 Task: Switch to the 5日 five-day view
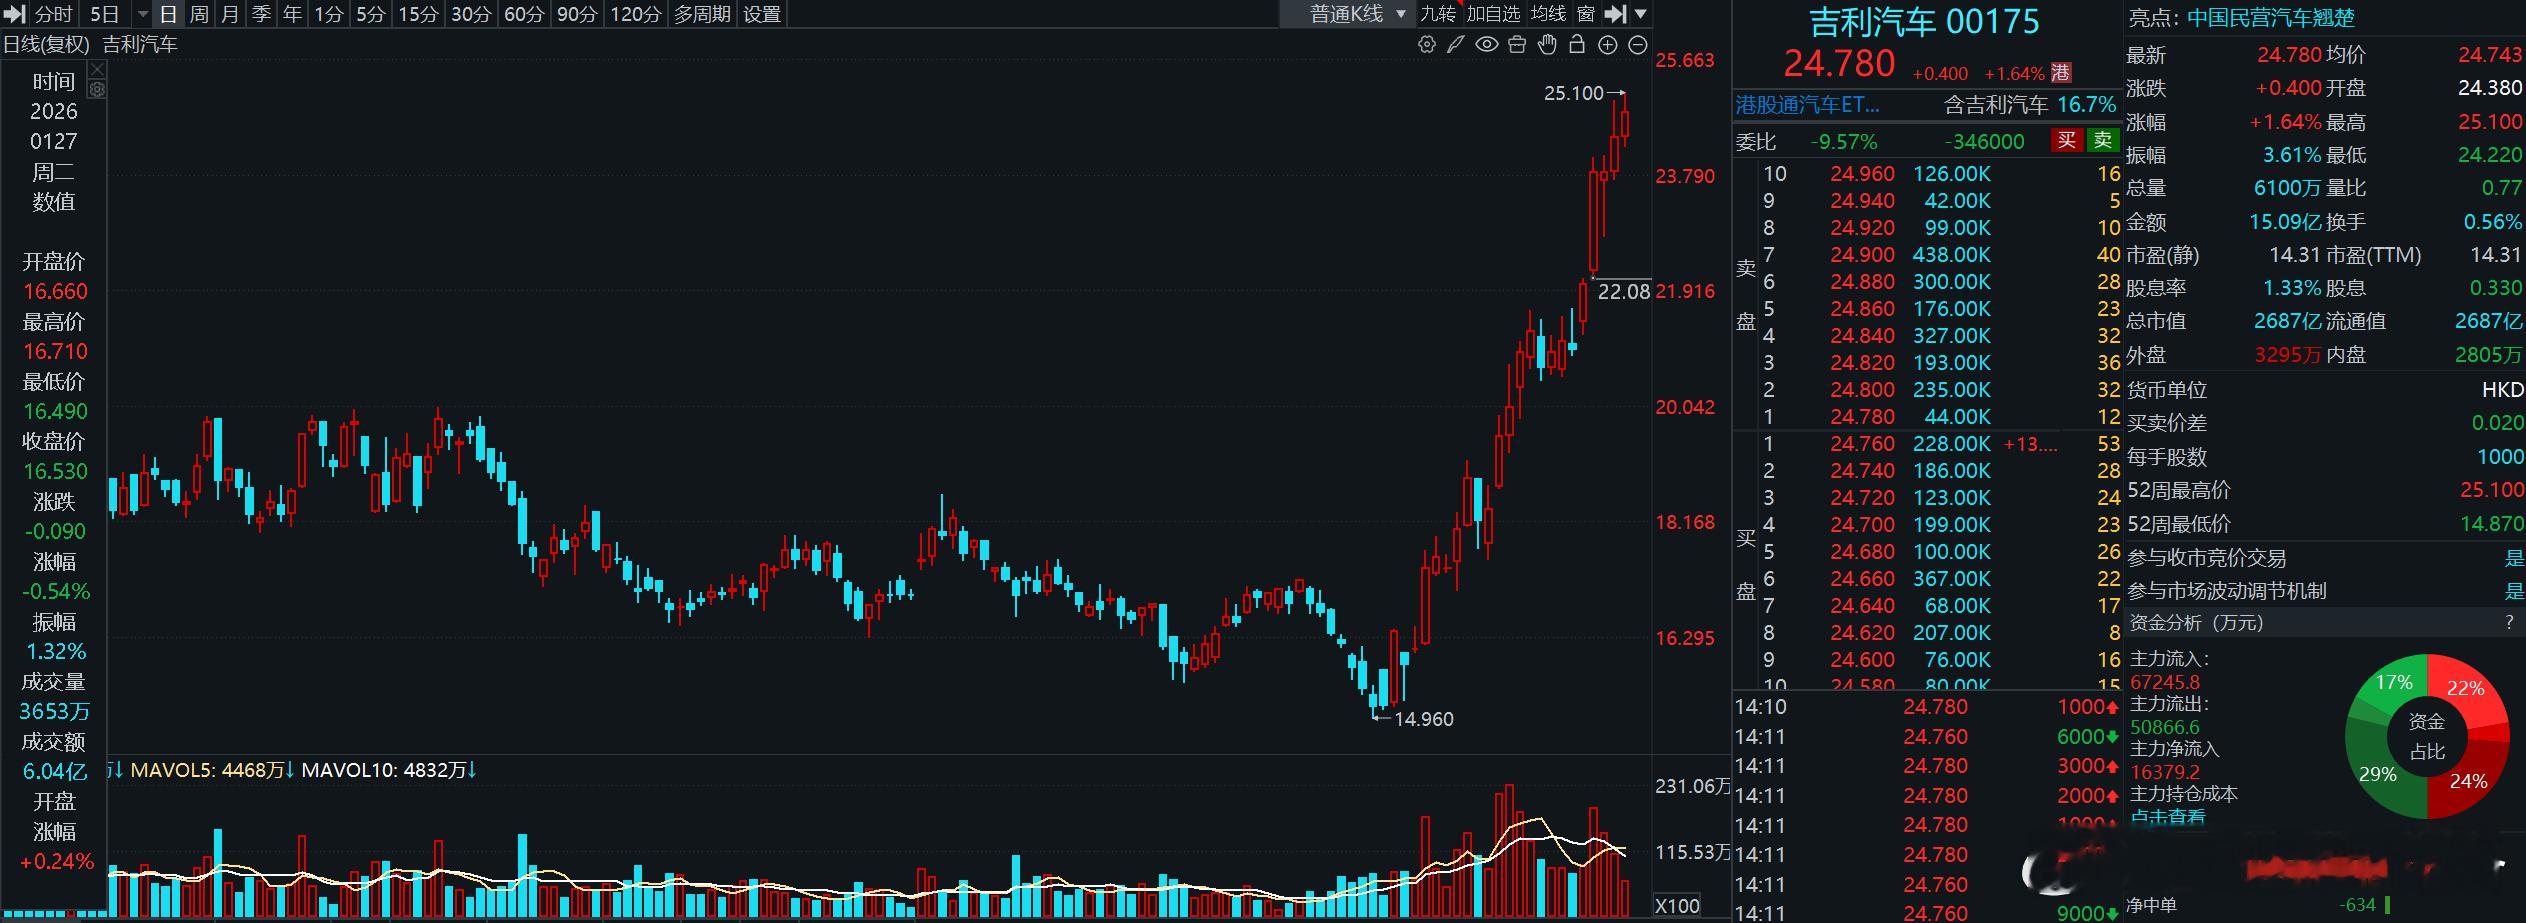pos(105,14)
